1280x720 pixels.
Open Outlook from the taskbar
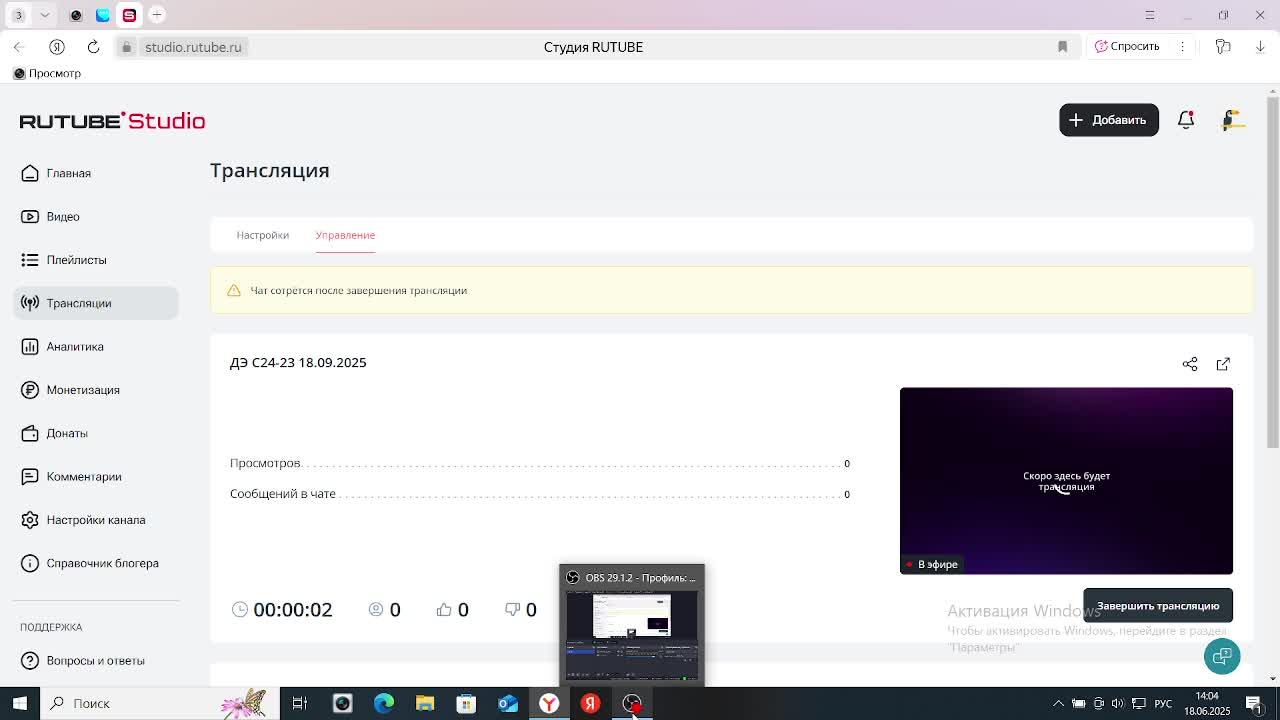click(x=508, y=703)
